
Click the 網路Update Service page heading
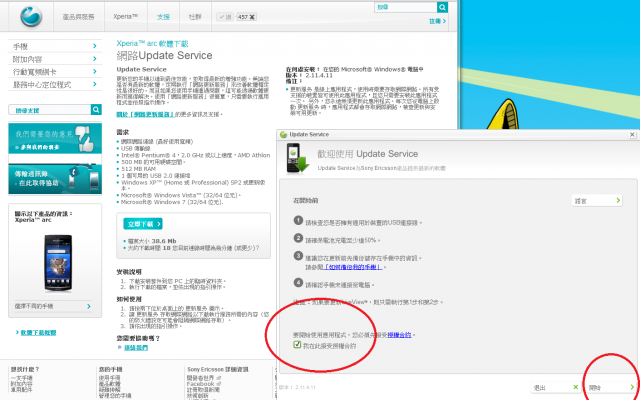click(x=164, y=56)
